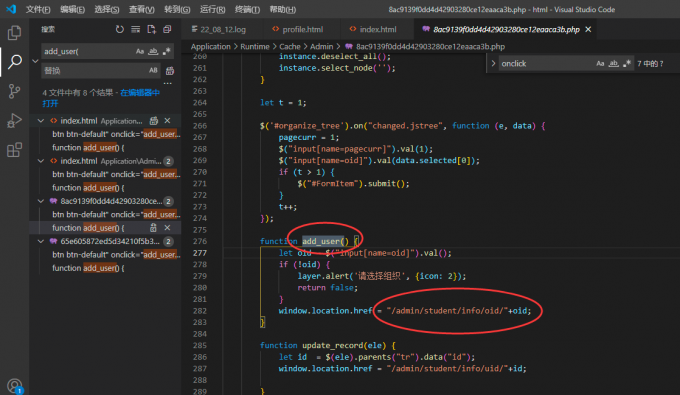Open Run and Debug view
Viewport: 680px width, 395px height.
(x=14, y=121)
